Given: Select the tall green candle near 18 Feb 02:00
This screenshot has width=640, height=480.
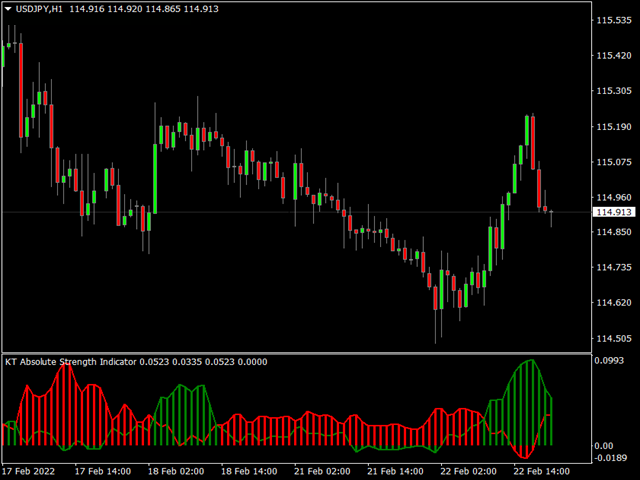Looking at the screenshot, I should (x=155, y=179).
